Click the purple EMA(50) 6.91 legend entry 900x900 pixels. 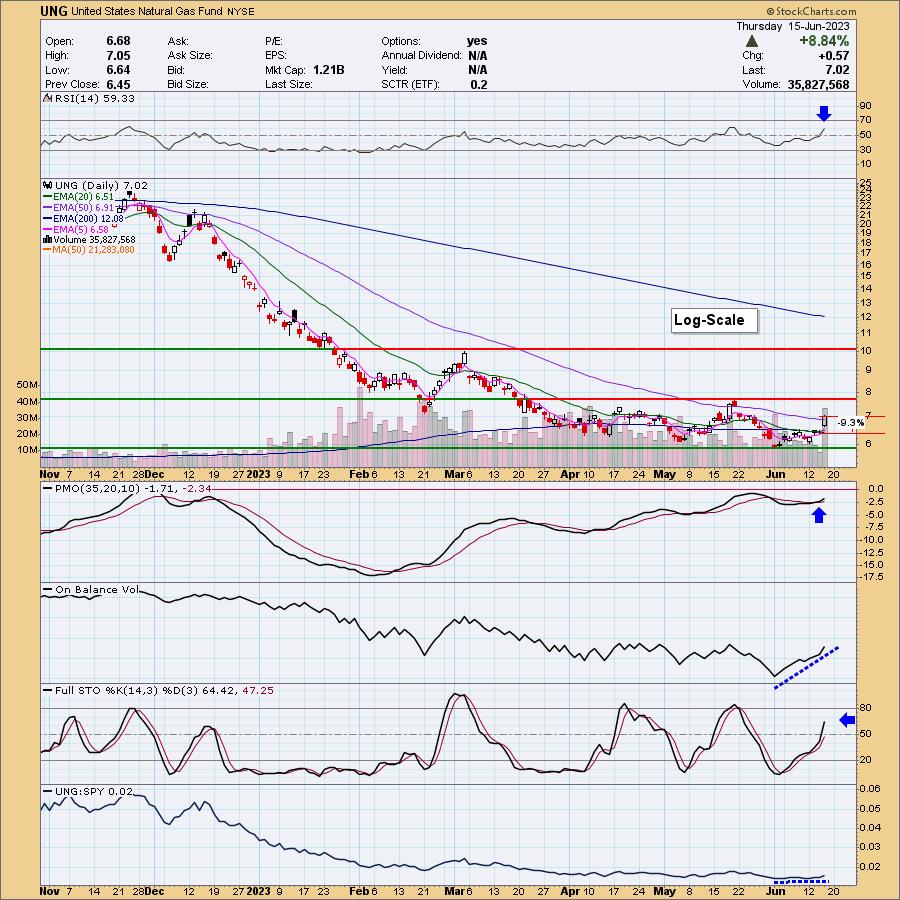click(x=79, y=207)
